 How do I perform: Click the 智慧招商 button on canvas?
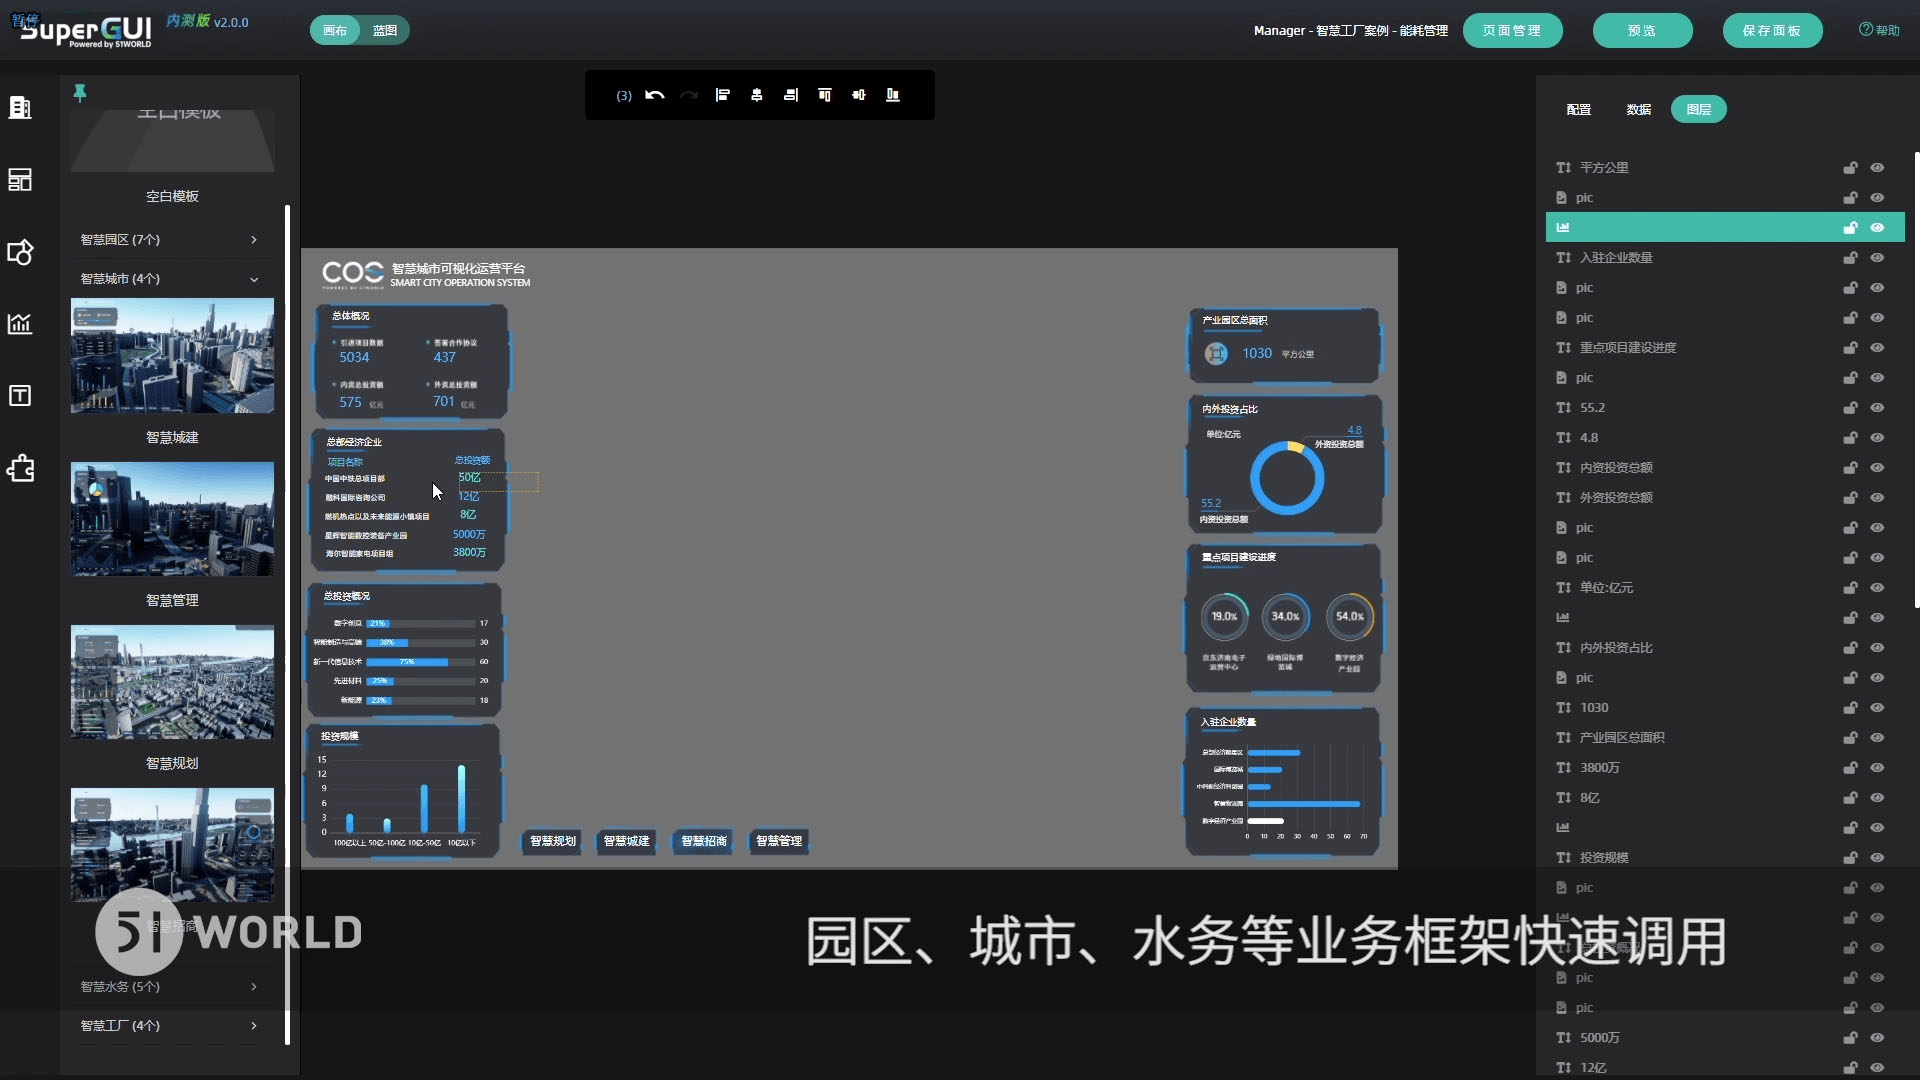click(x=704, y=842)
